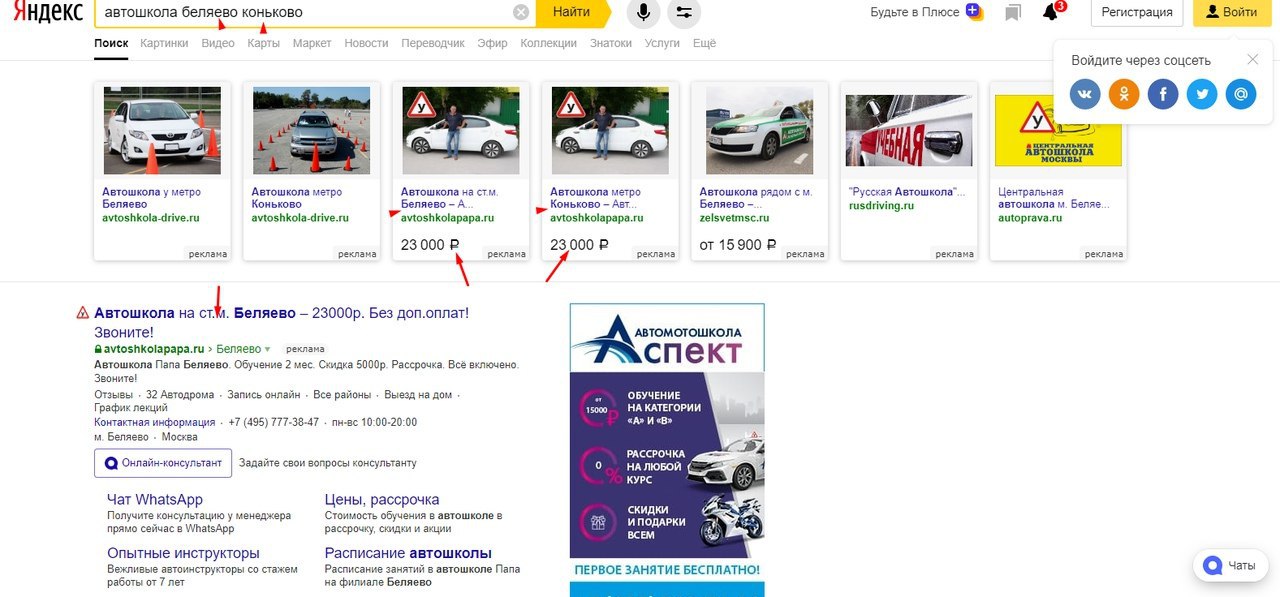Clear the search field with the X icon
This screenshot has height=597, width=1280.
(521, 12)
